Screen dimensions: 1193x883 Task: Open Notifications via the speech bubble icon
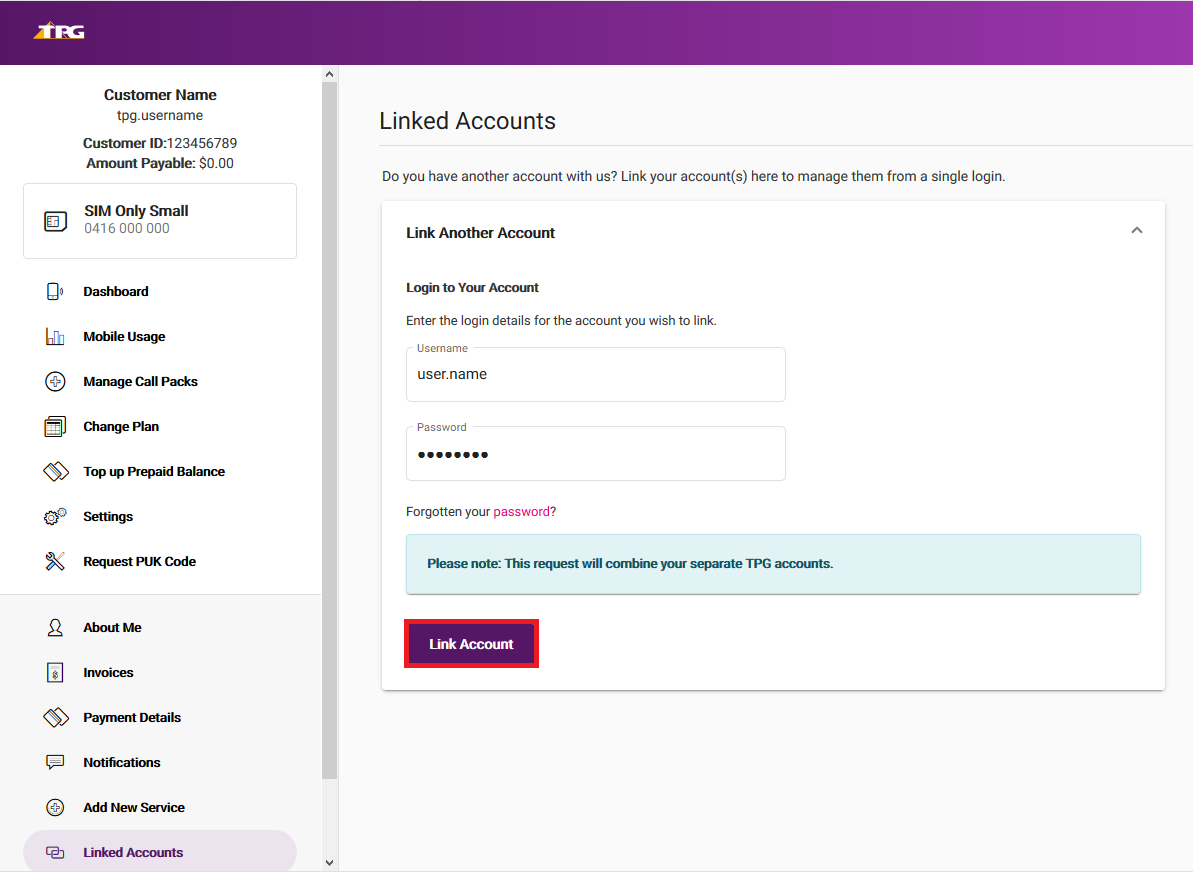tap(57, 762)
